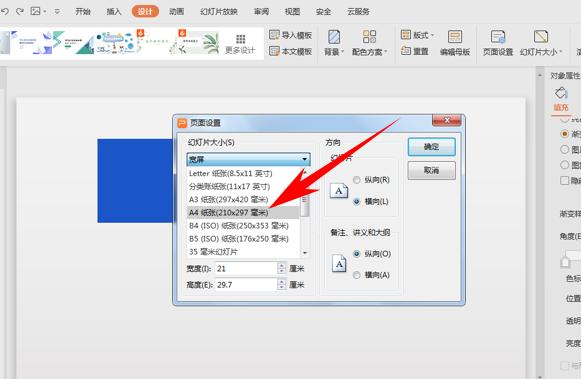Click the 编辑母板 edit master icon
The image size is (582, 379).
455,37
